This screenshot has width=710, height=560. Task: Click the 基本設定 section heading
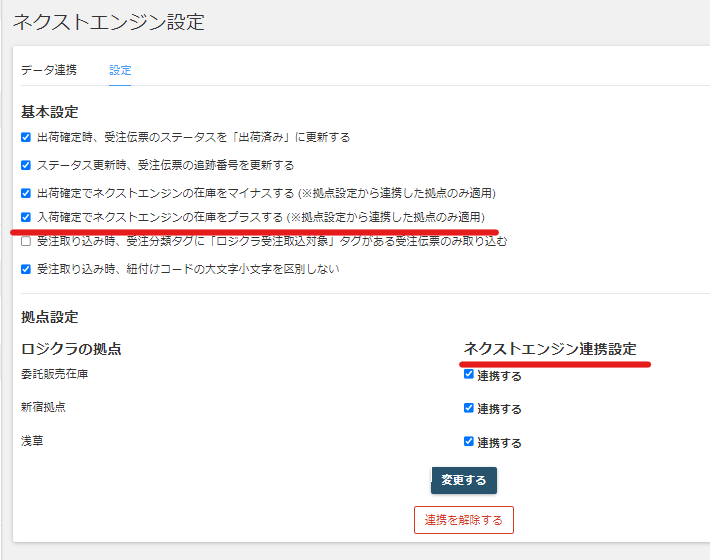[x=49, y=112]
